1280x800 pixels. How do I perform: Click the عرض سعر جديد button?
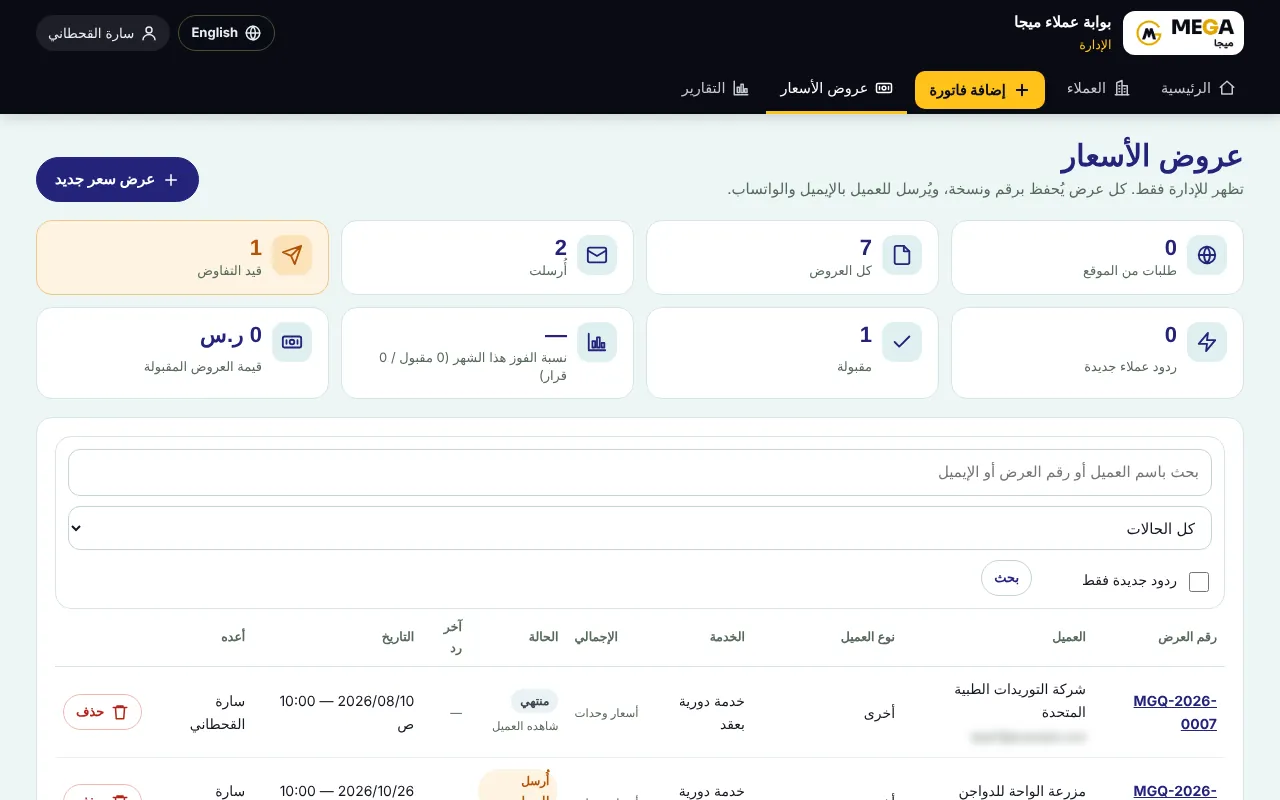click(117, 180)
